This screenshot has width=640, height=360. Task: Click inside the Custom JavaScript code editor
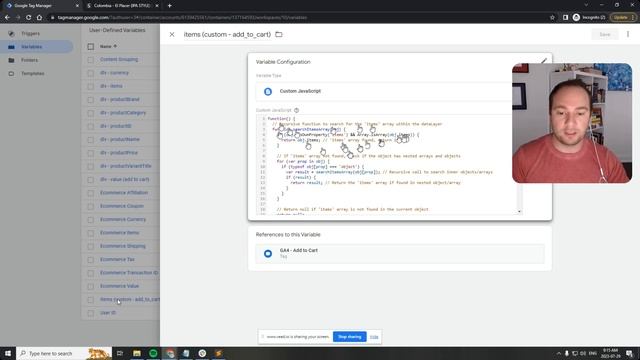click(389, 164)
